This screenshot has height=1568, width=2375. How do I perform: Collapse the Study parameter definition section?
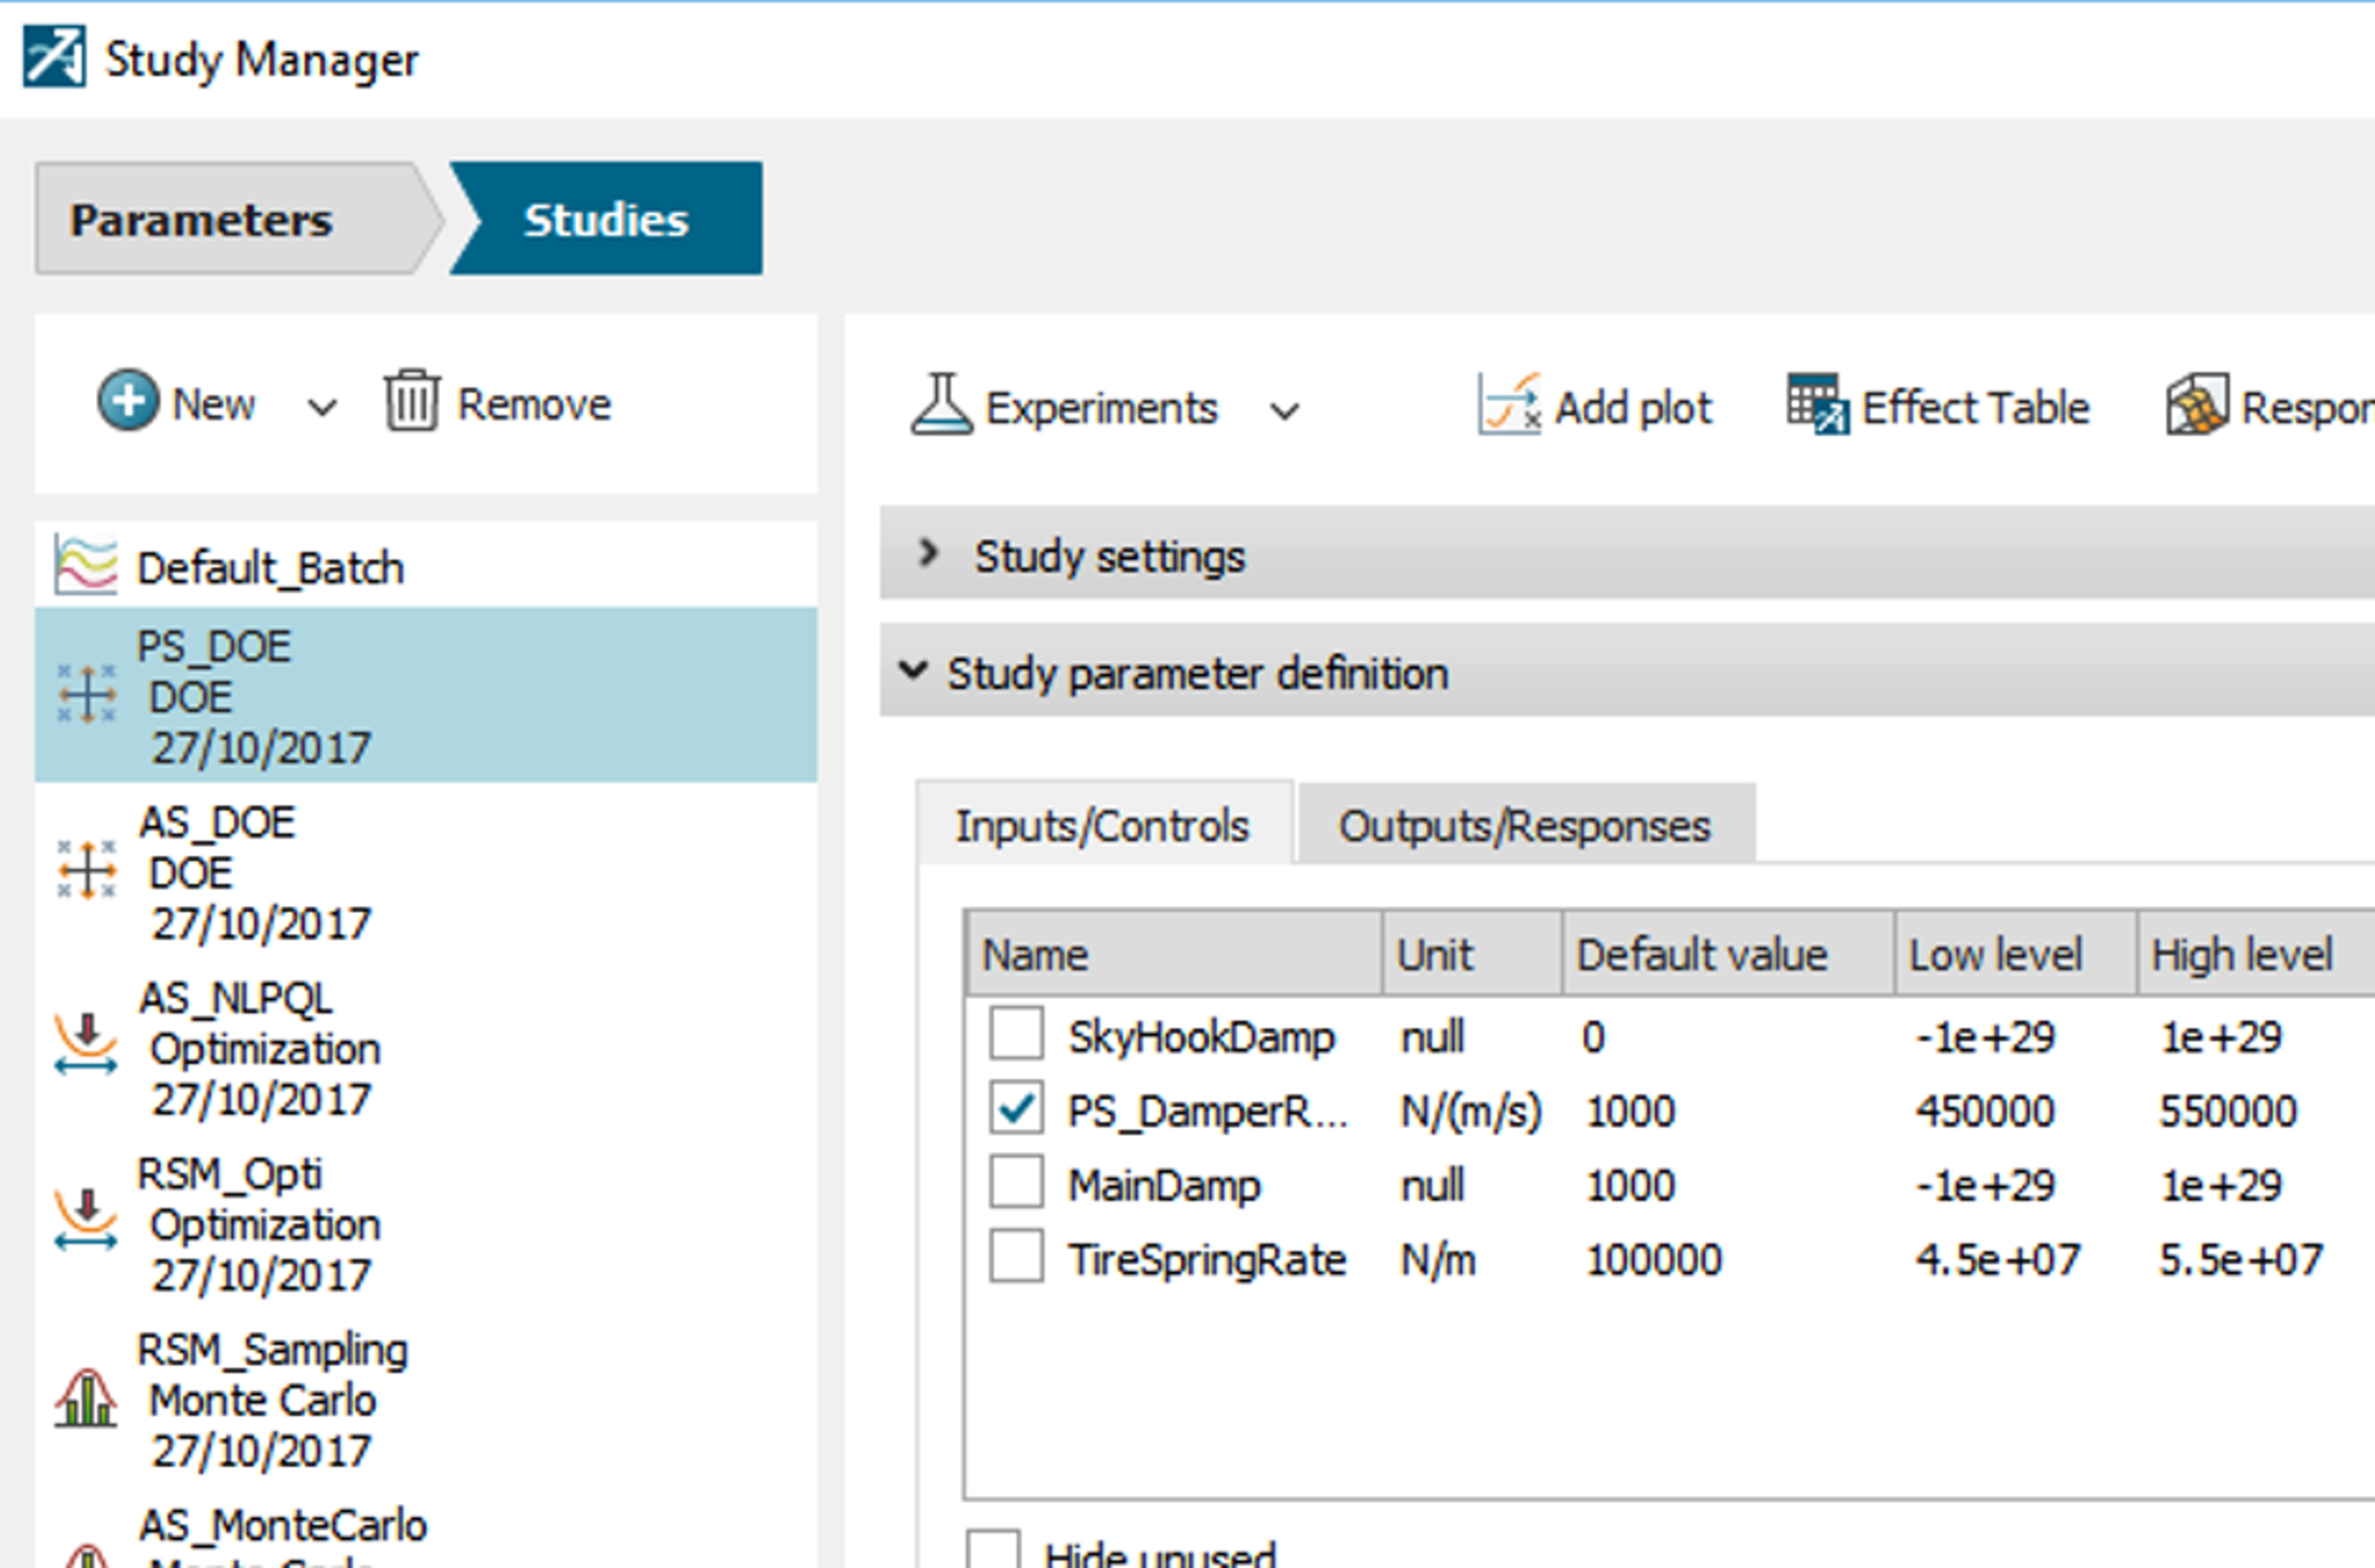913,670
